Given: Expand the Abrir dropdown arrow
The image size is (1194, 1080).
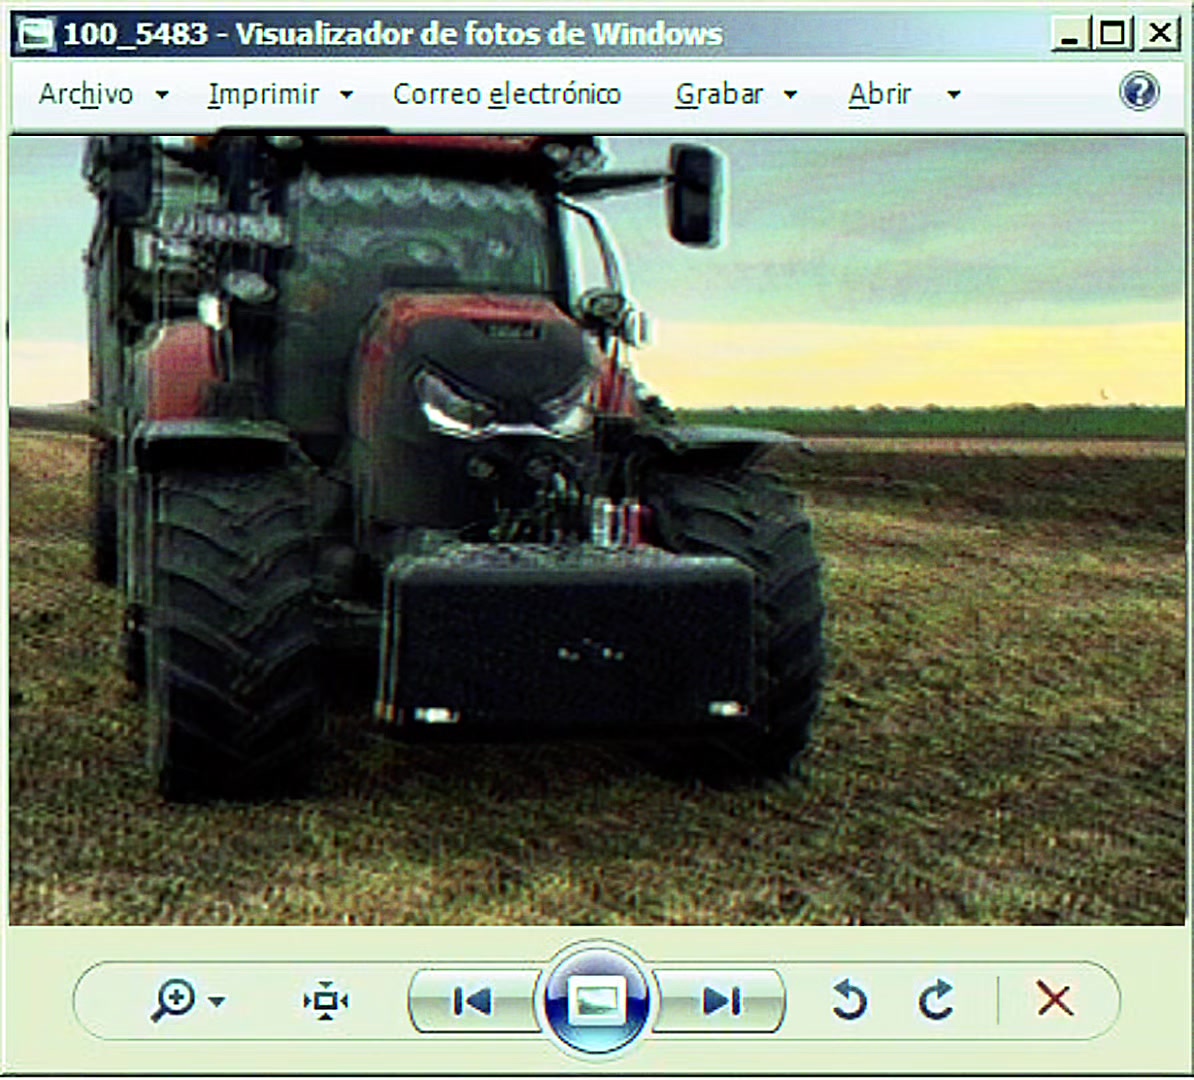Looking at the screenshot, I should click(x=953, y=95).
